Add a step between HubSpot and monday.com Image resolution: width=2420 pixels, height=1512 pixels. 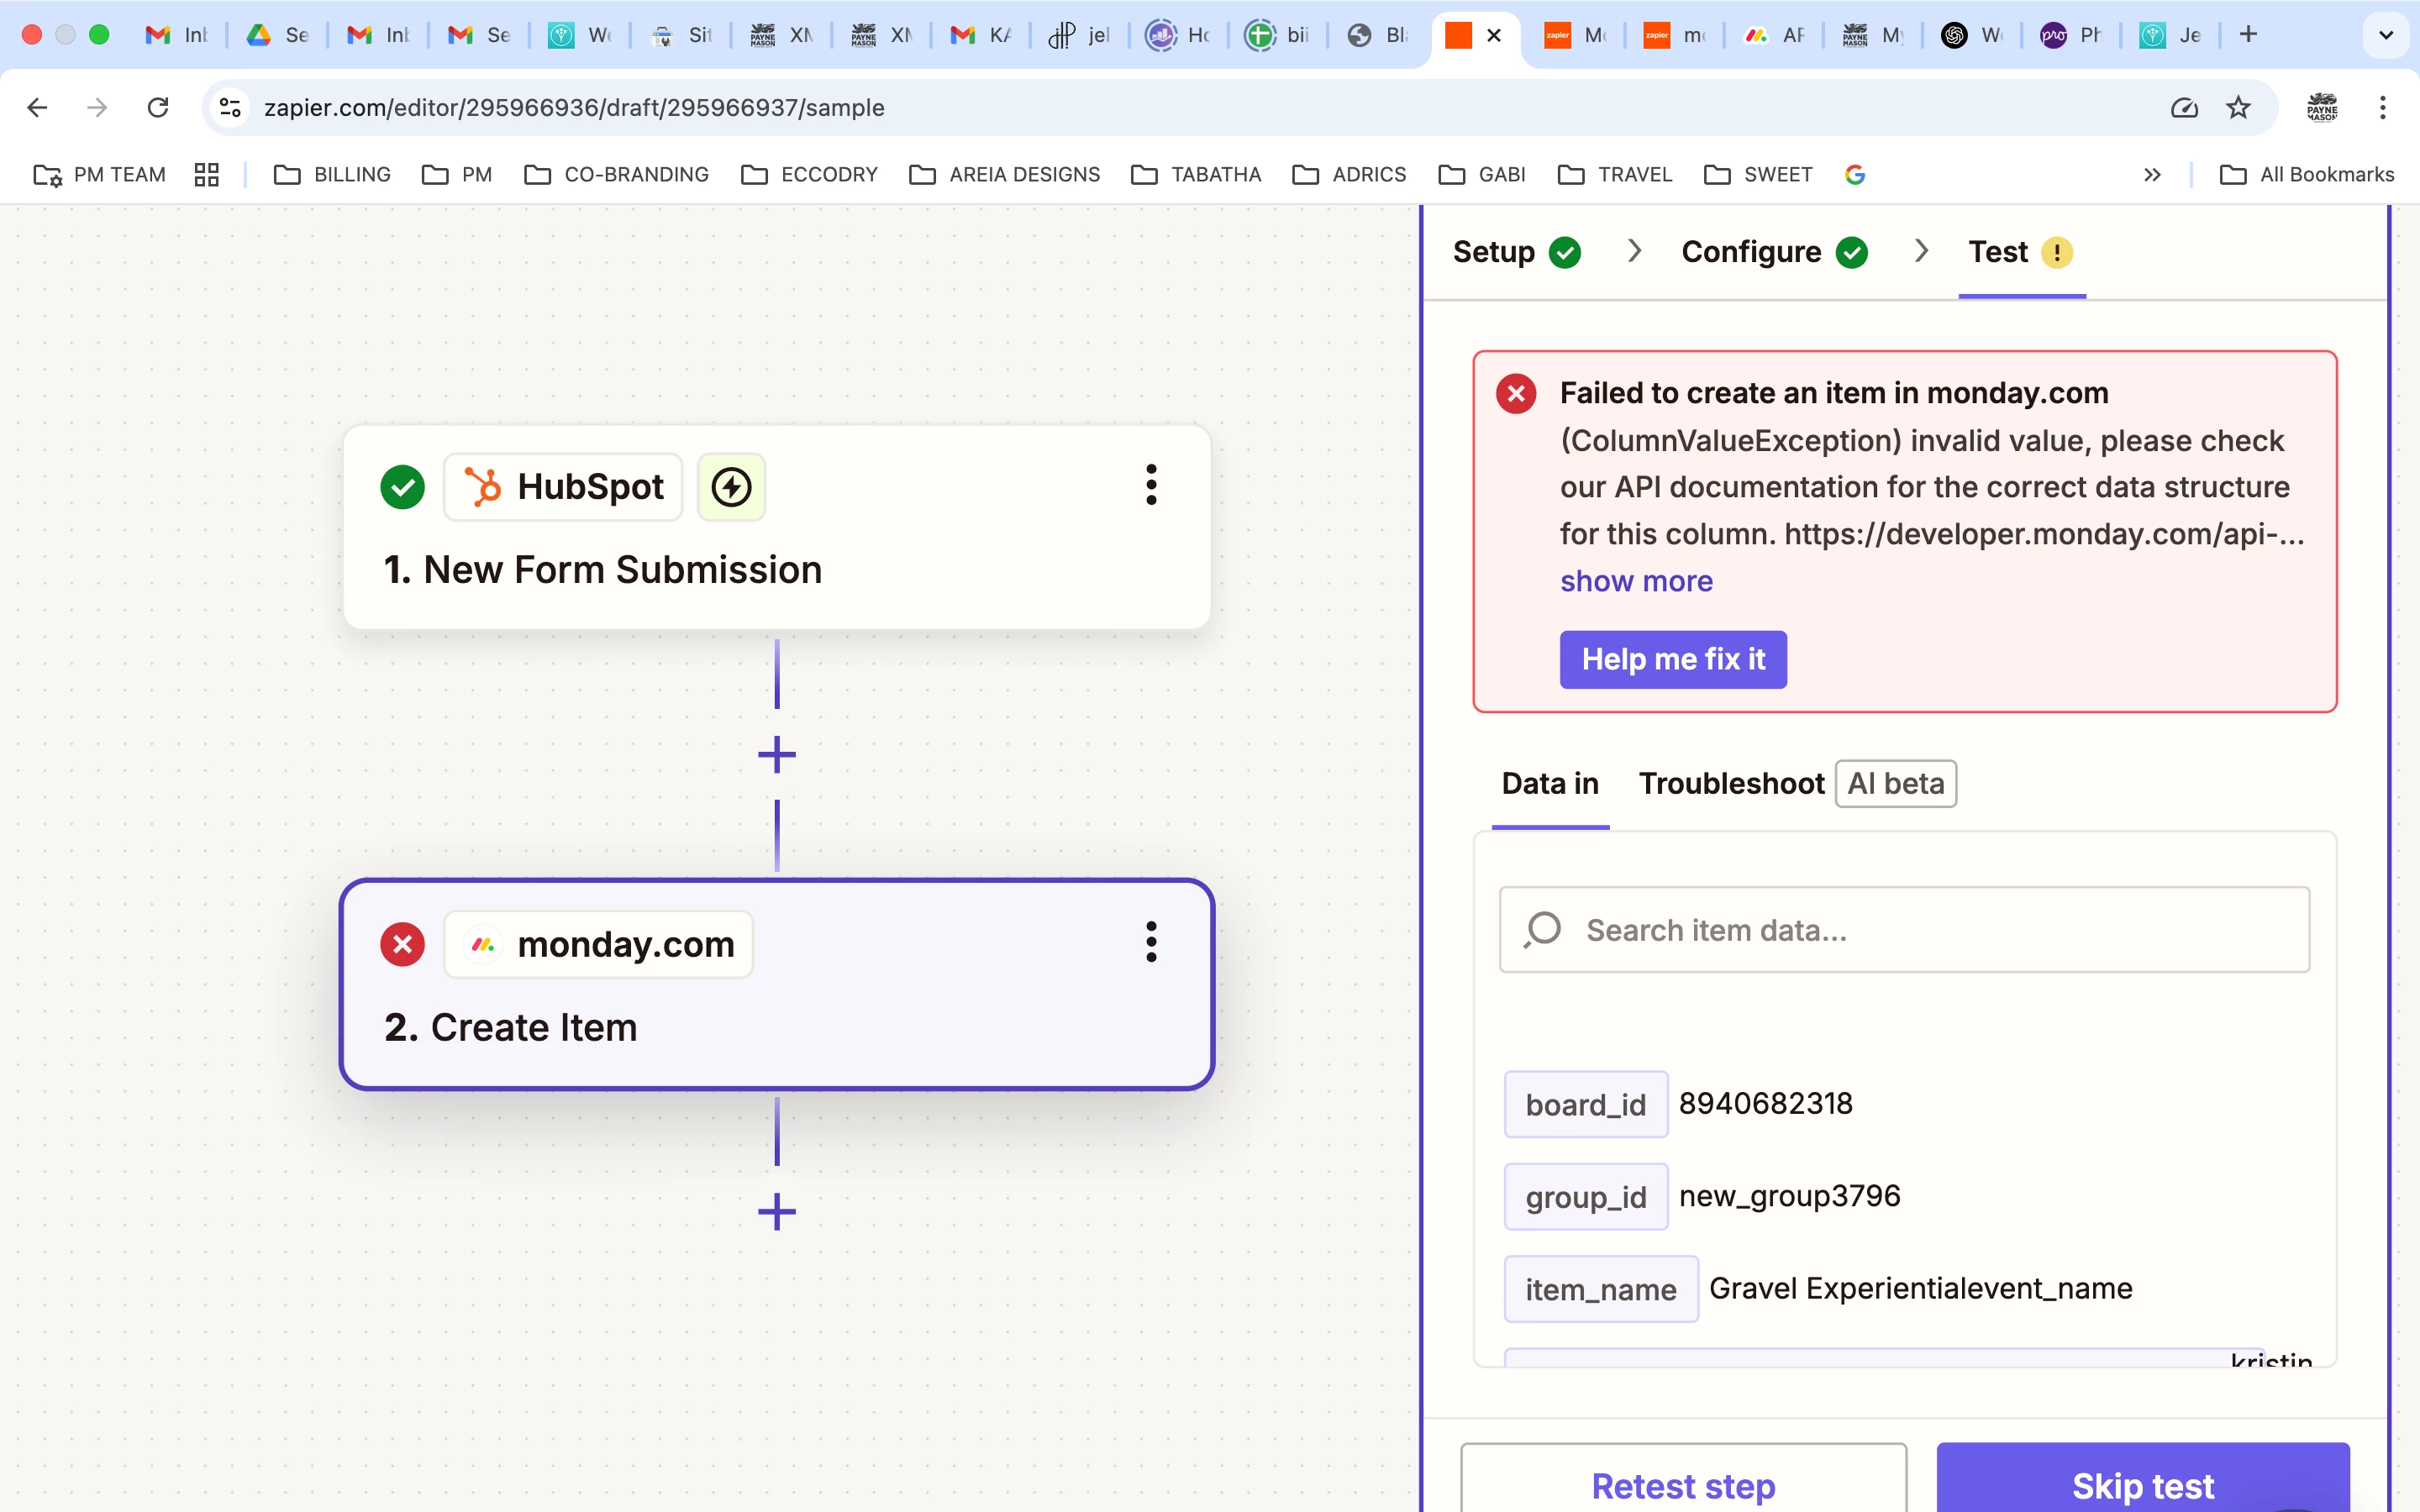click(x=777, y=754)
